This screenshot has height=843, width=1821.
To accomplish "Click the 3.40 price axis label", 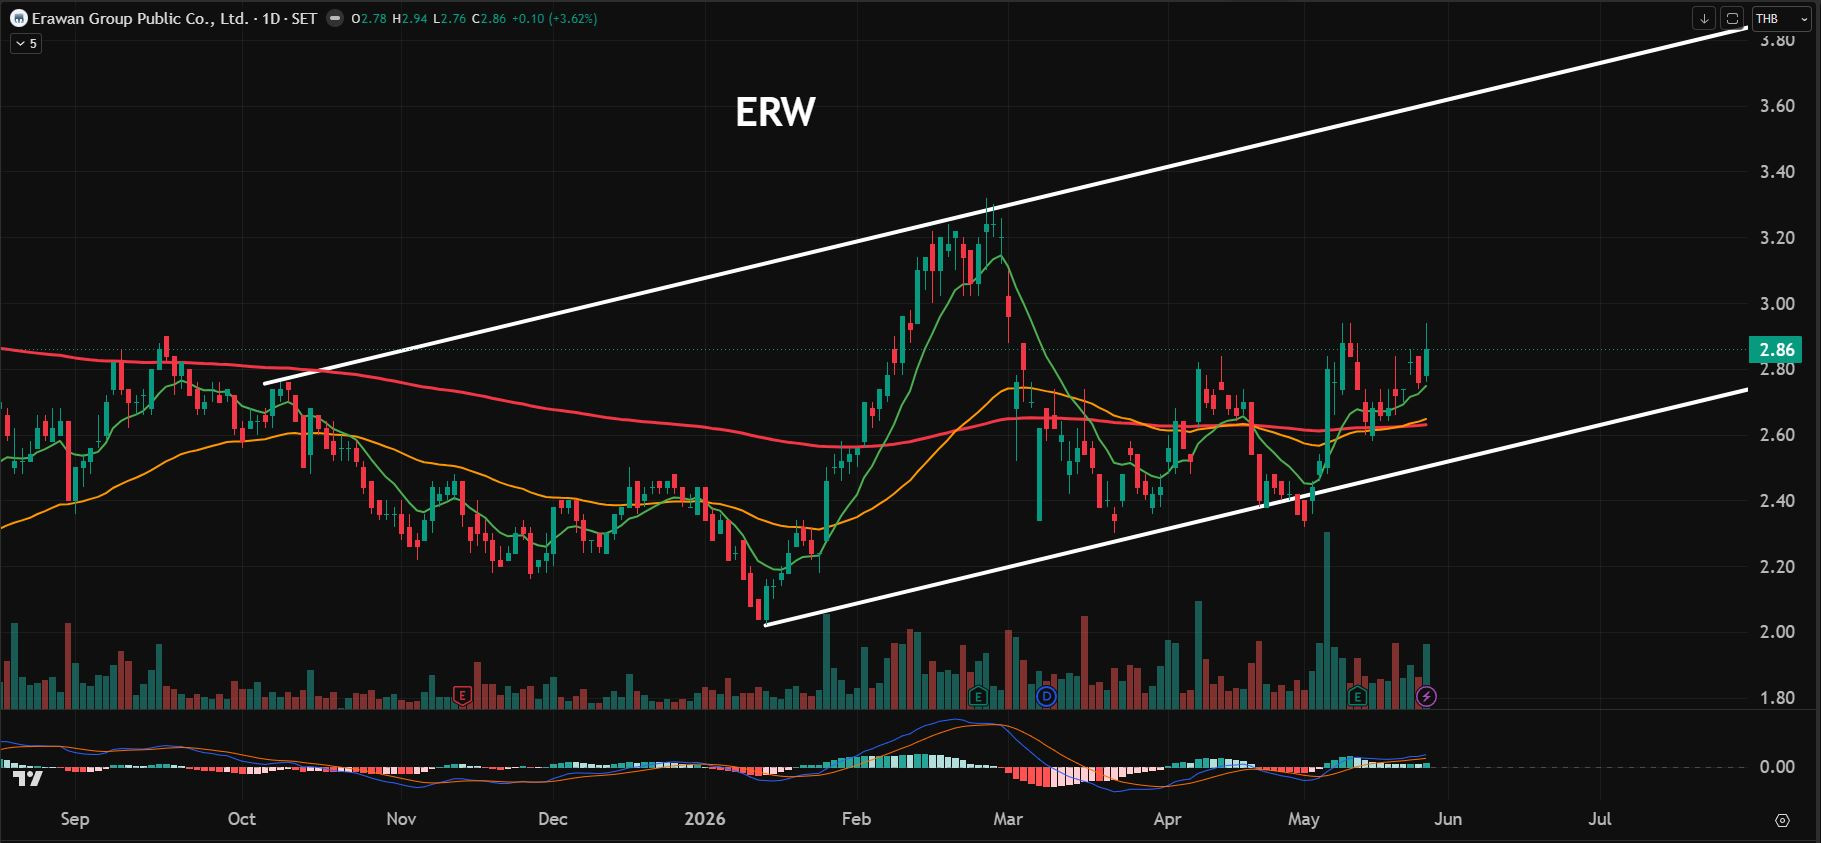I will pyautogui.click(x=1777, y=172).
